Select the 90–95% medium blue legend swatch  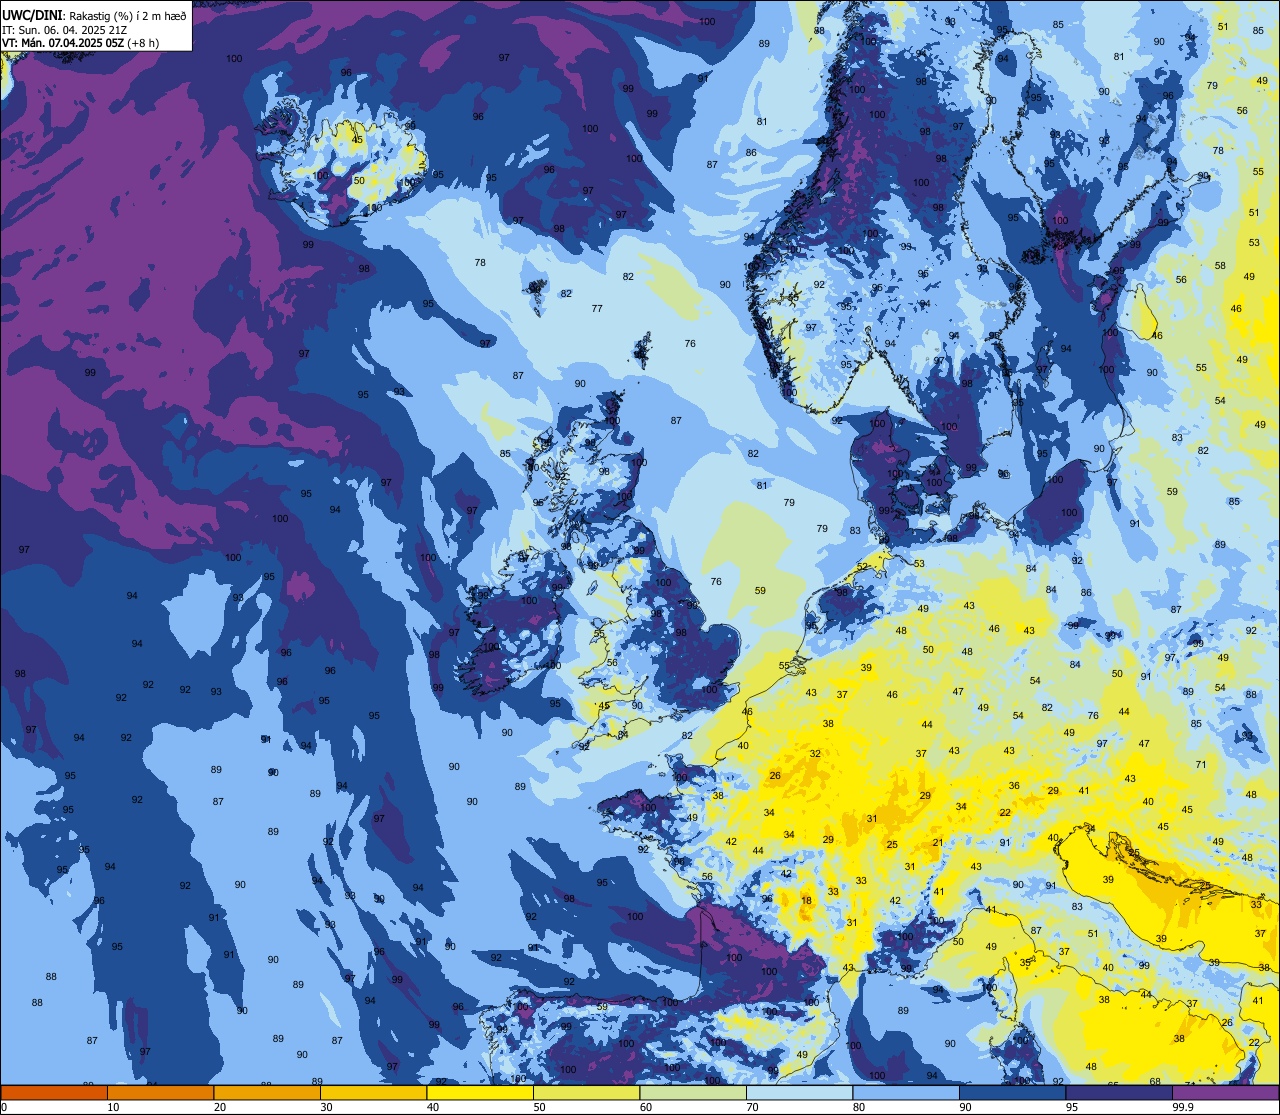[1012, 1092]
